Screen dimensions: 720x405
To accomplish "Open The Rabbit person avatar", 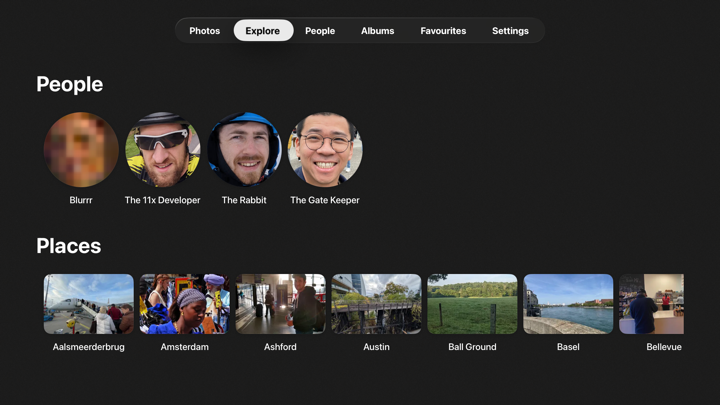I will (x=244, y=149).
